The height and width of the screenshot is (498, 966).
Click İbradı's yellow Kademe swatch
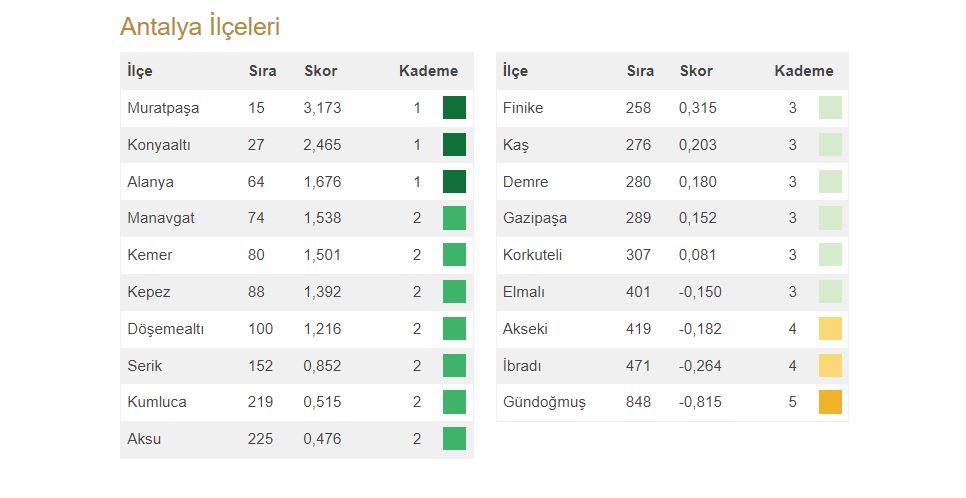pyautogui.click(x=830, y=366)
